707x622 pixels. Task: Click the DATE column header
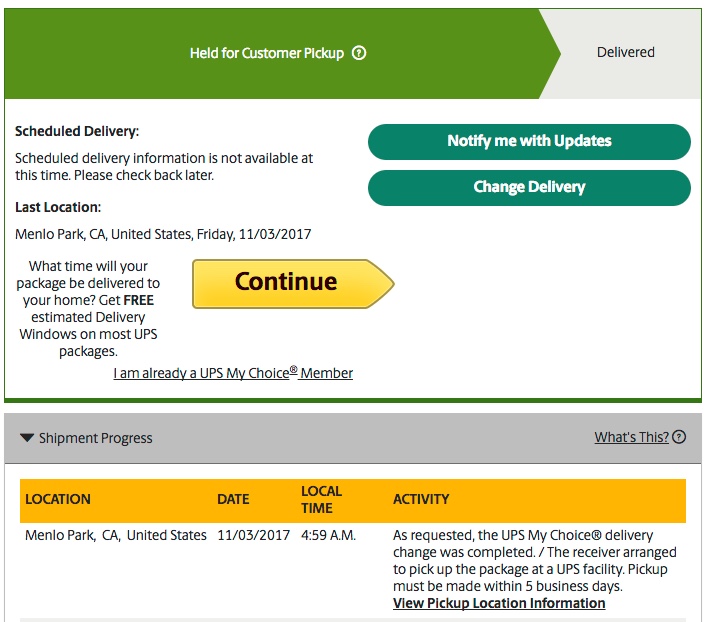coord(233,499)
